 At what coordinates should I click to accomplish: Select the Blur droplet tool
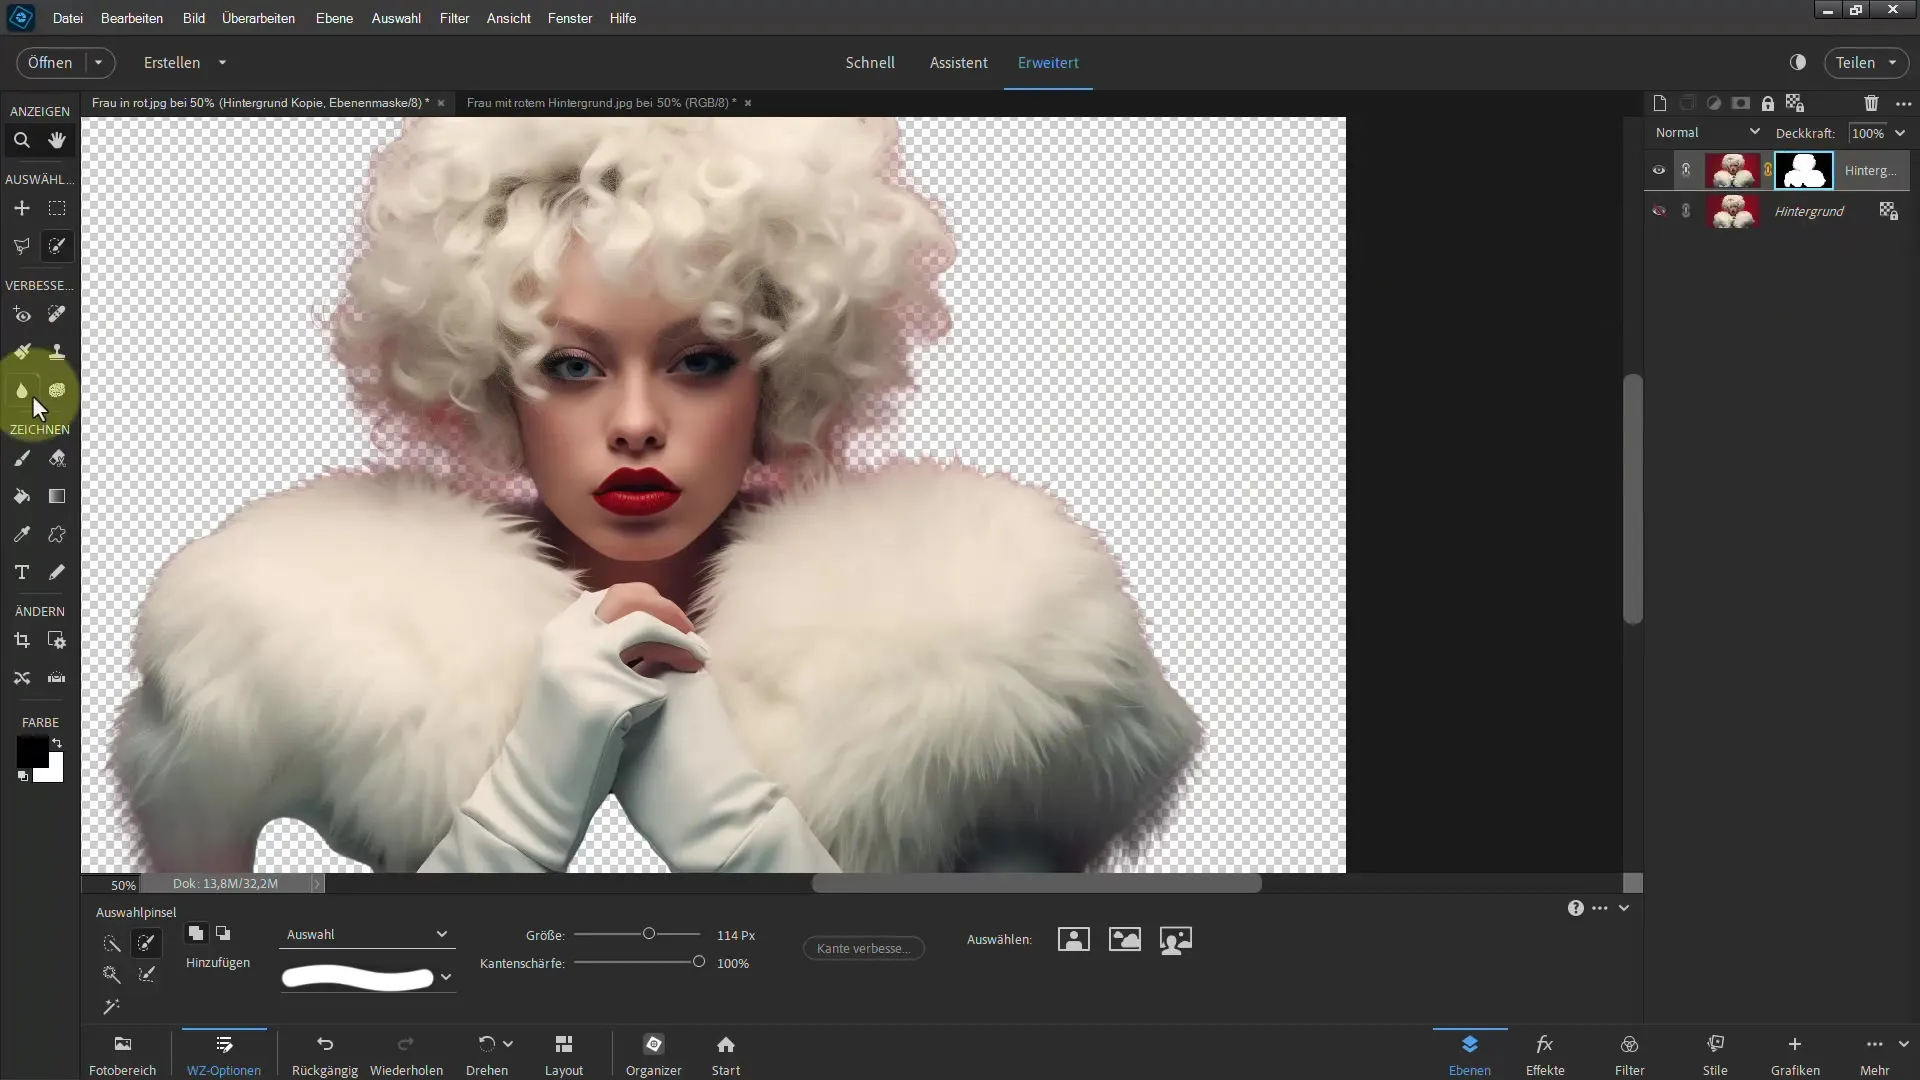pos(21,390)
